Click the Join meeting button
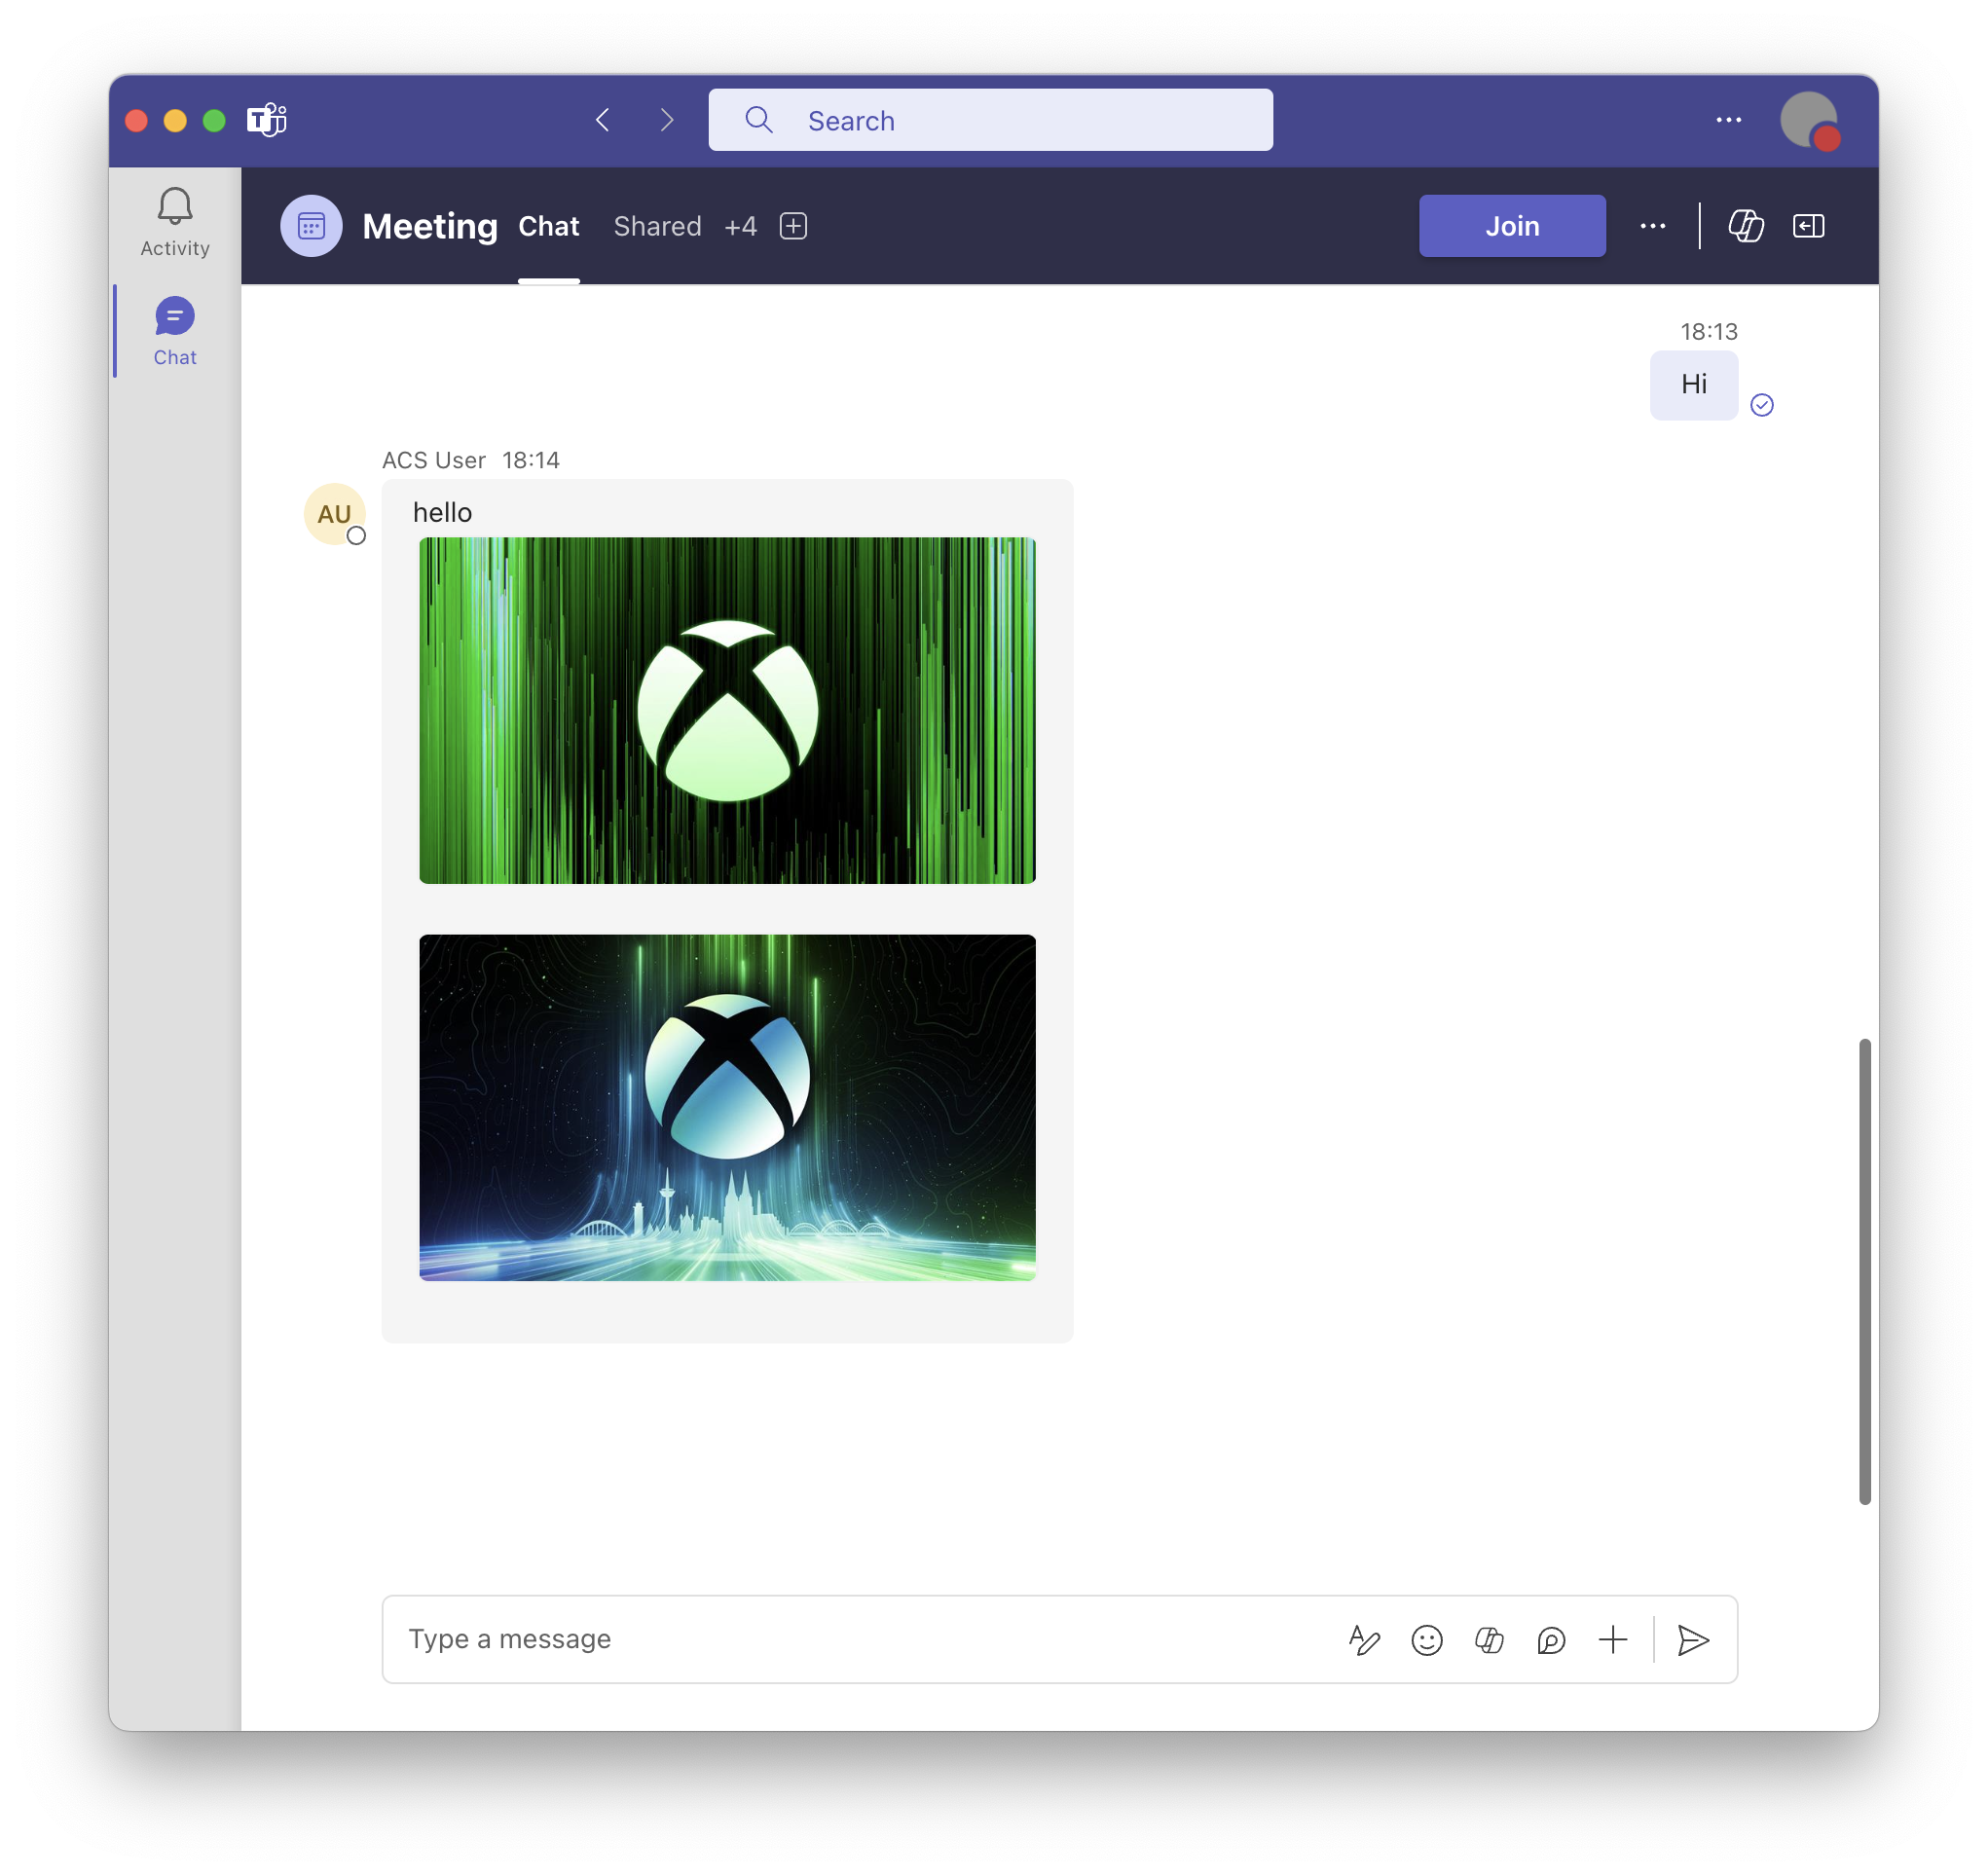 1512,224
